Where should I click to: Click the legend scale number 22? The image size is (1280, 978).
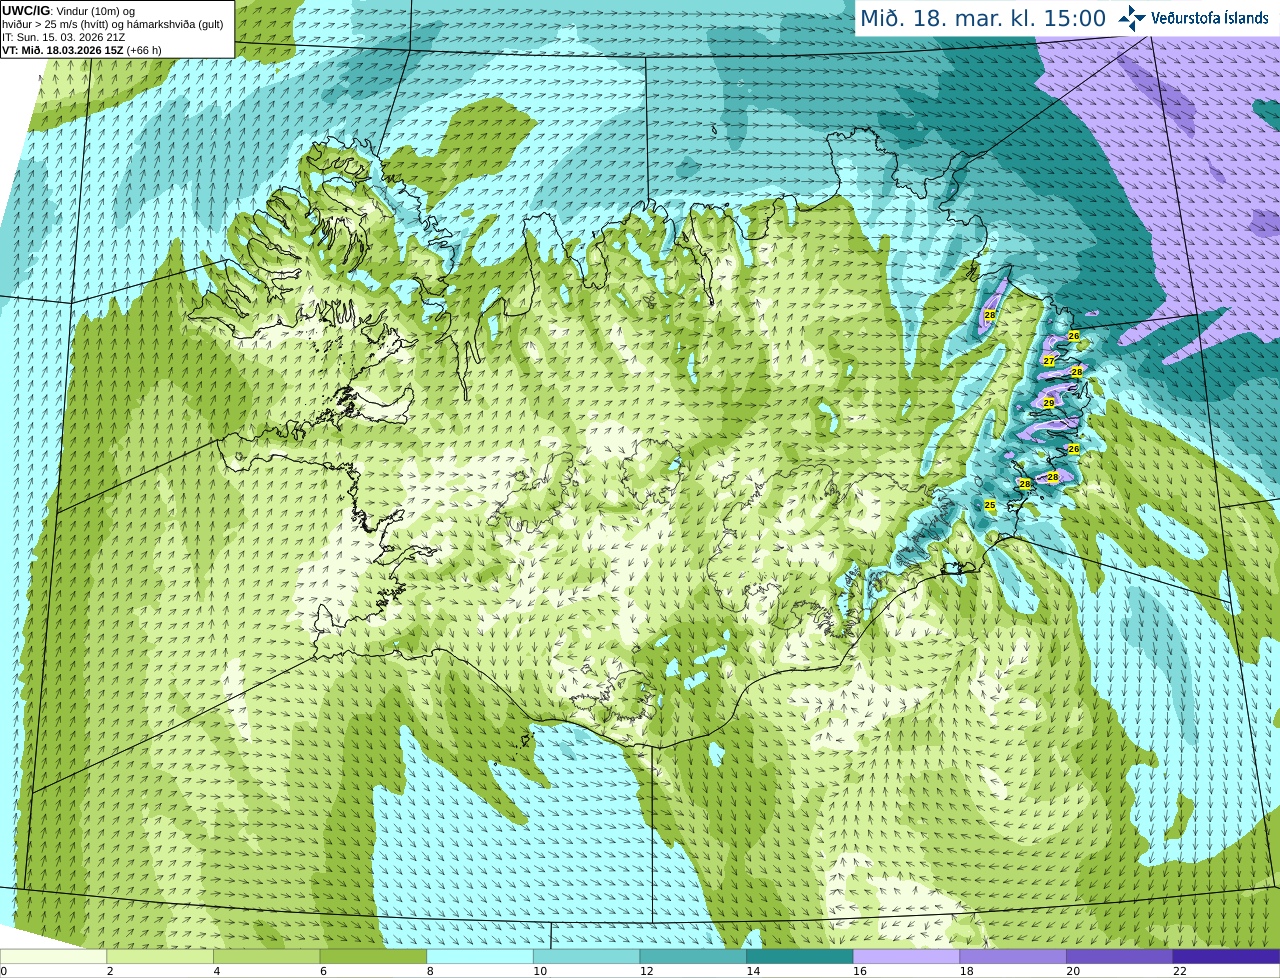click(x=1180, y=971)
